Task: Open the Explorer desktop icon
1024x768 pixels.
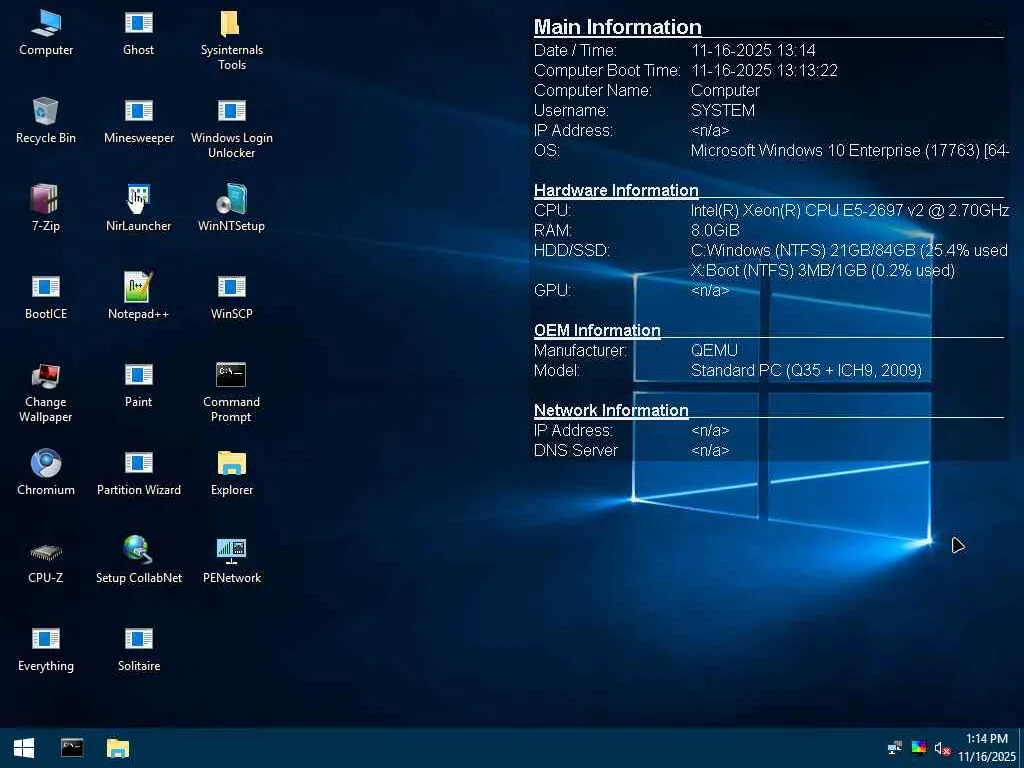Action: coord(232,473)
